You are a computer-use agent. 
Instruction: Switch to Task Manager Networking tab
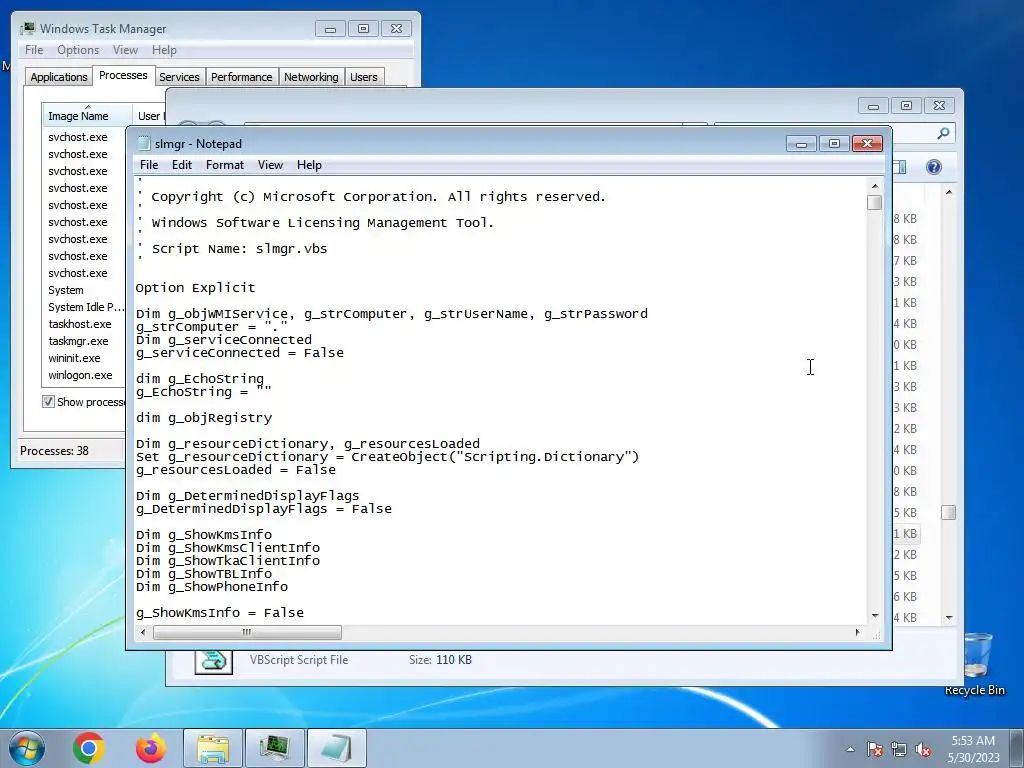click(311, 77)
